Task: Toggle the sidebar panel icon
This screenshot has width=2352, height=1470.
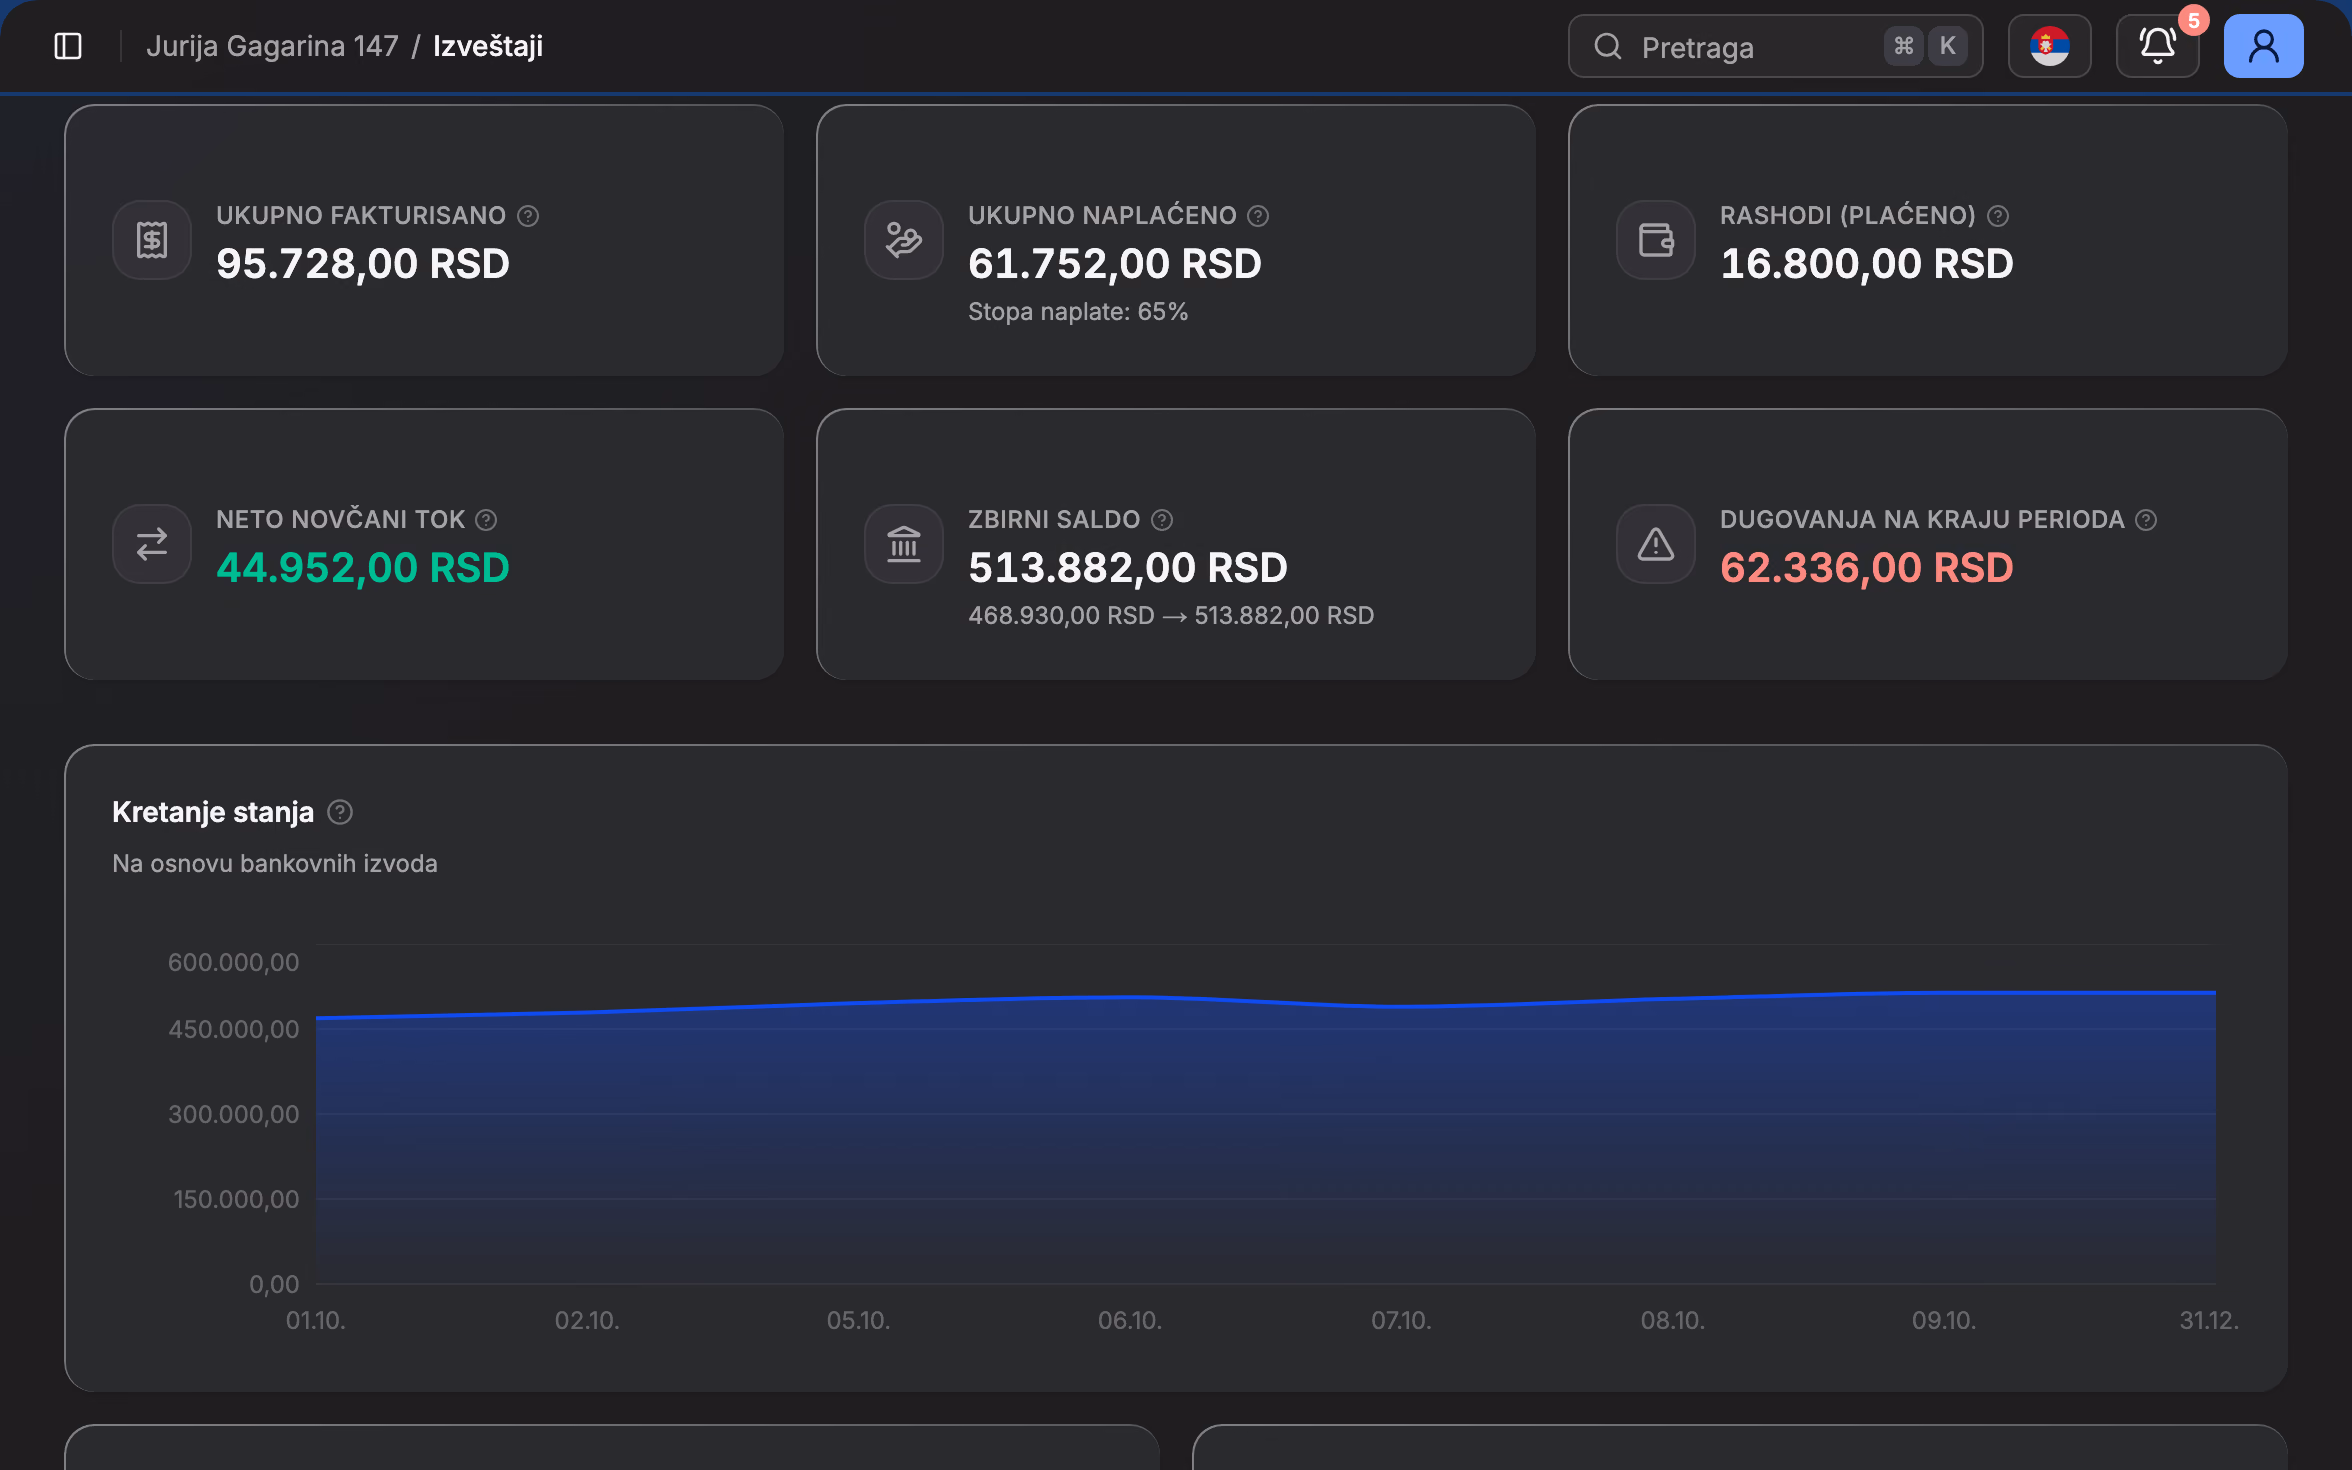Action: (68, 46)
